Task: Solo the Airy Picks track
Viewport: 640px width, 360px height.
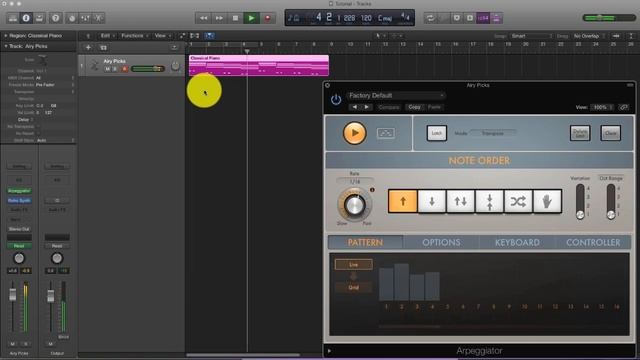Action: [115, 69]
